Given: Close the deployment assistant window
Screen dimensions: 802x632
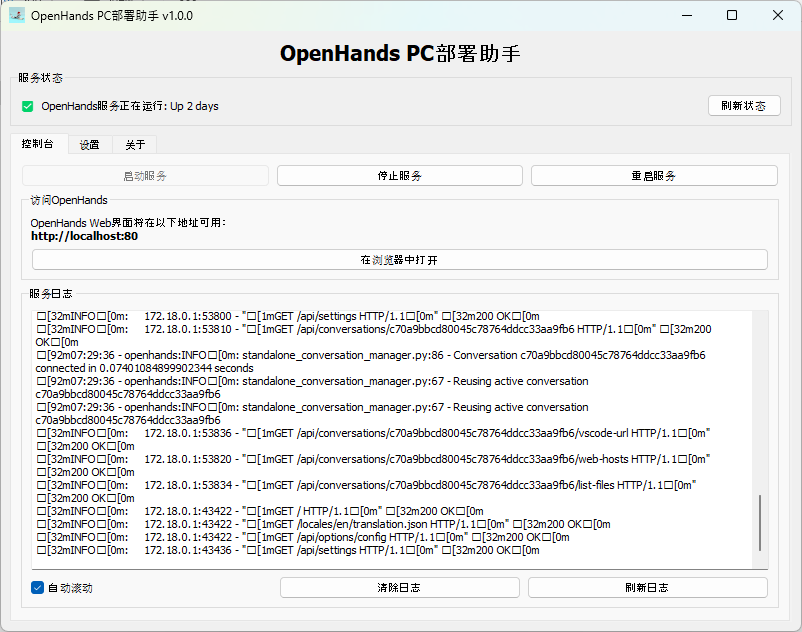Looking at the screenshot, I should pyautogui.click(x=777, y=15).
